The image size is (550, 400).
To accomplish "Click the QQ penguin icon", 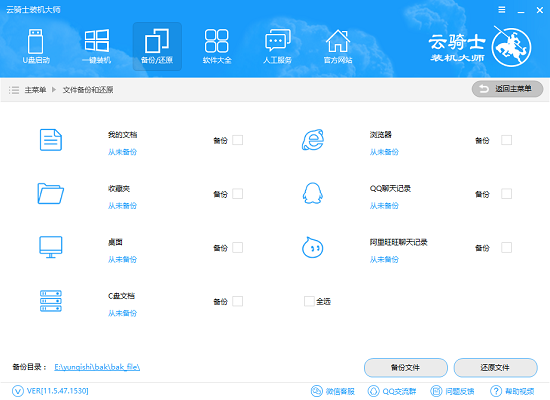I will pyautogui.click(x=313, y=193).
